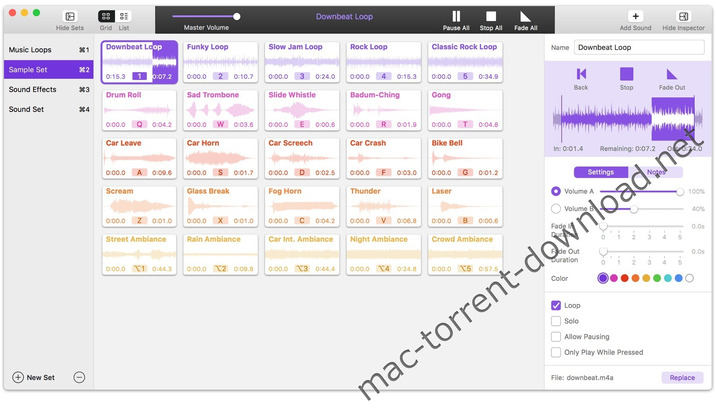This screenshot has width=716, height=408.
Task: Pick the white color swatch
Action: click(x=690, y=278)
